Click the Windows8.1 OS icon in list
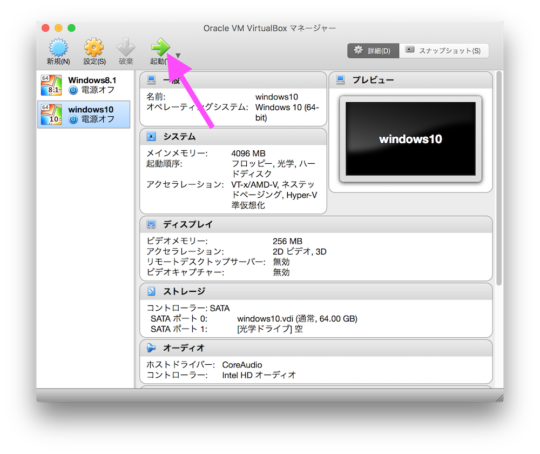Image resolution: width=540 pixels, height=454 pixels. coord(51,85)
